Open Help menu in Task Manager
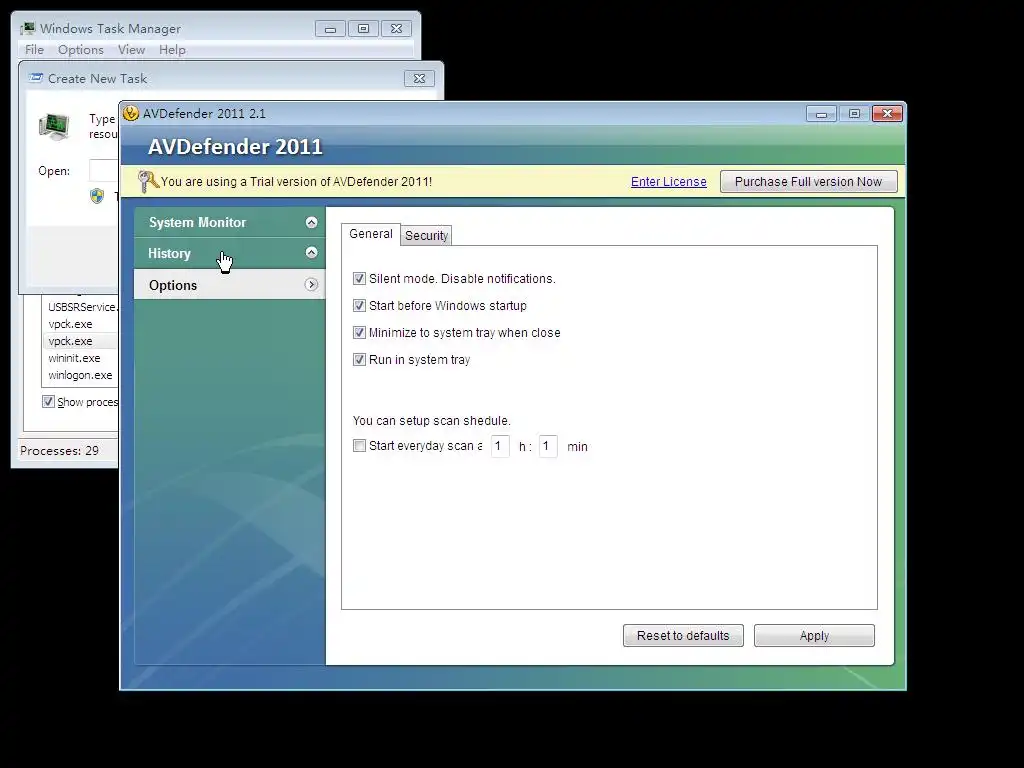Screen dimensions: 1024x768 172,50
